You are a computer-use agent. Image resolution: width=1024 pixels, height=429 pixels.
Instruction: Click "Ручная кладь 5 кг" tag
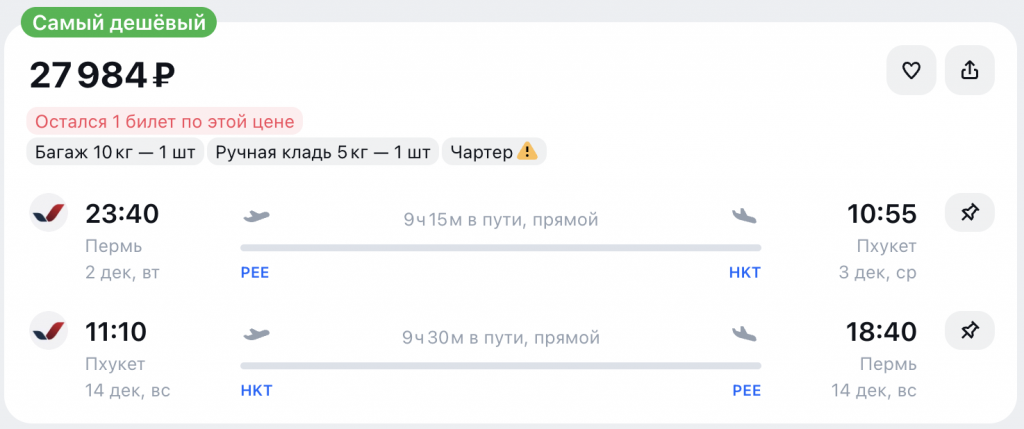[x=322, y=152]
